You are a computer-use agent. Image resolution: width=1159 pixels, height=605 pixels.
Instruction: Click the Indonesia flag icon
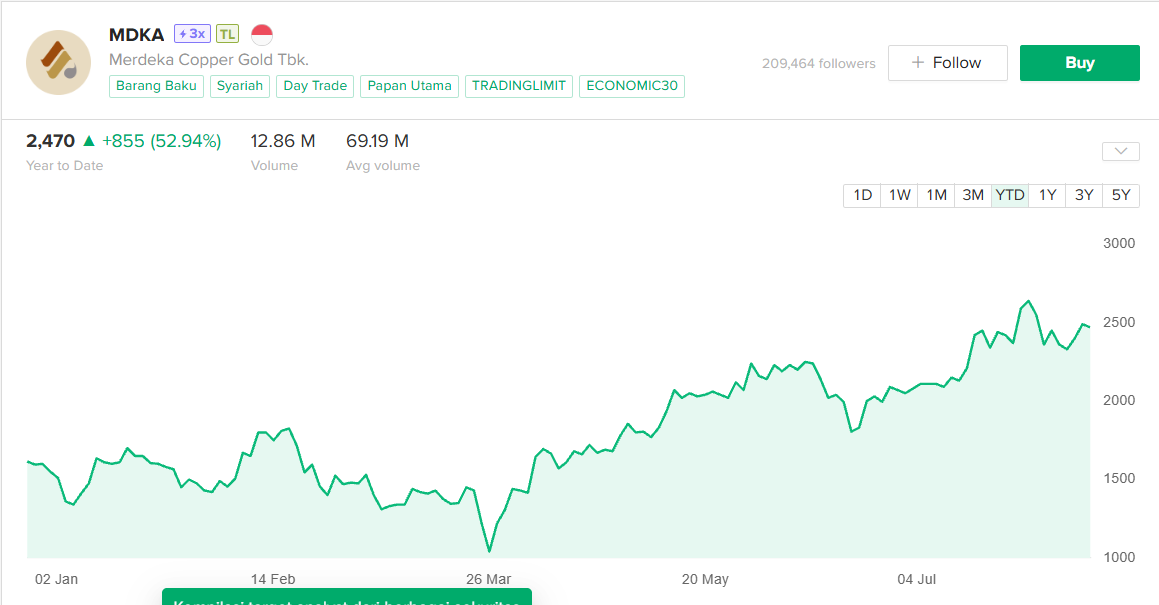(262, 35)
